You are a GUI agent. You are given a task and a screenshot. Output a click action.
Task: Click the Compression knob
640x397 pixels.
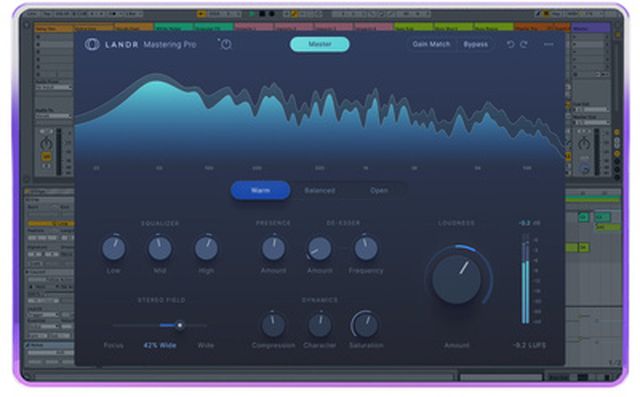point(273,325)
